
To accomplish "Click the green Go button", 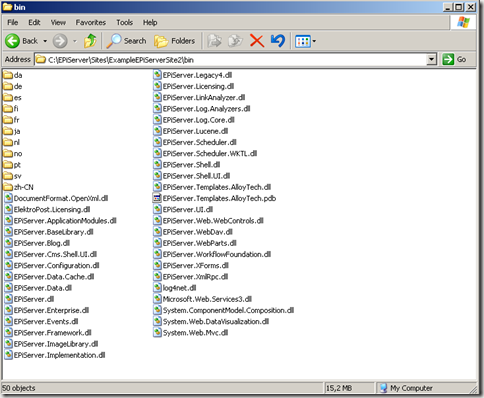I will [x=454, y=60].
